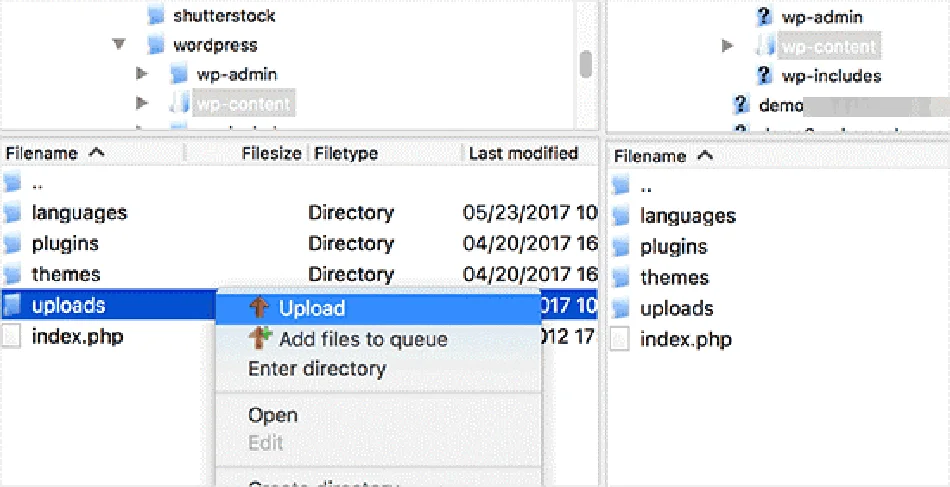This screenshot has height=487, width=950.
Task: Click the remote wp-admin question mark icon
Action: (x=765, y=16)
